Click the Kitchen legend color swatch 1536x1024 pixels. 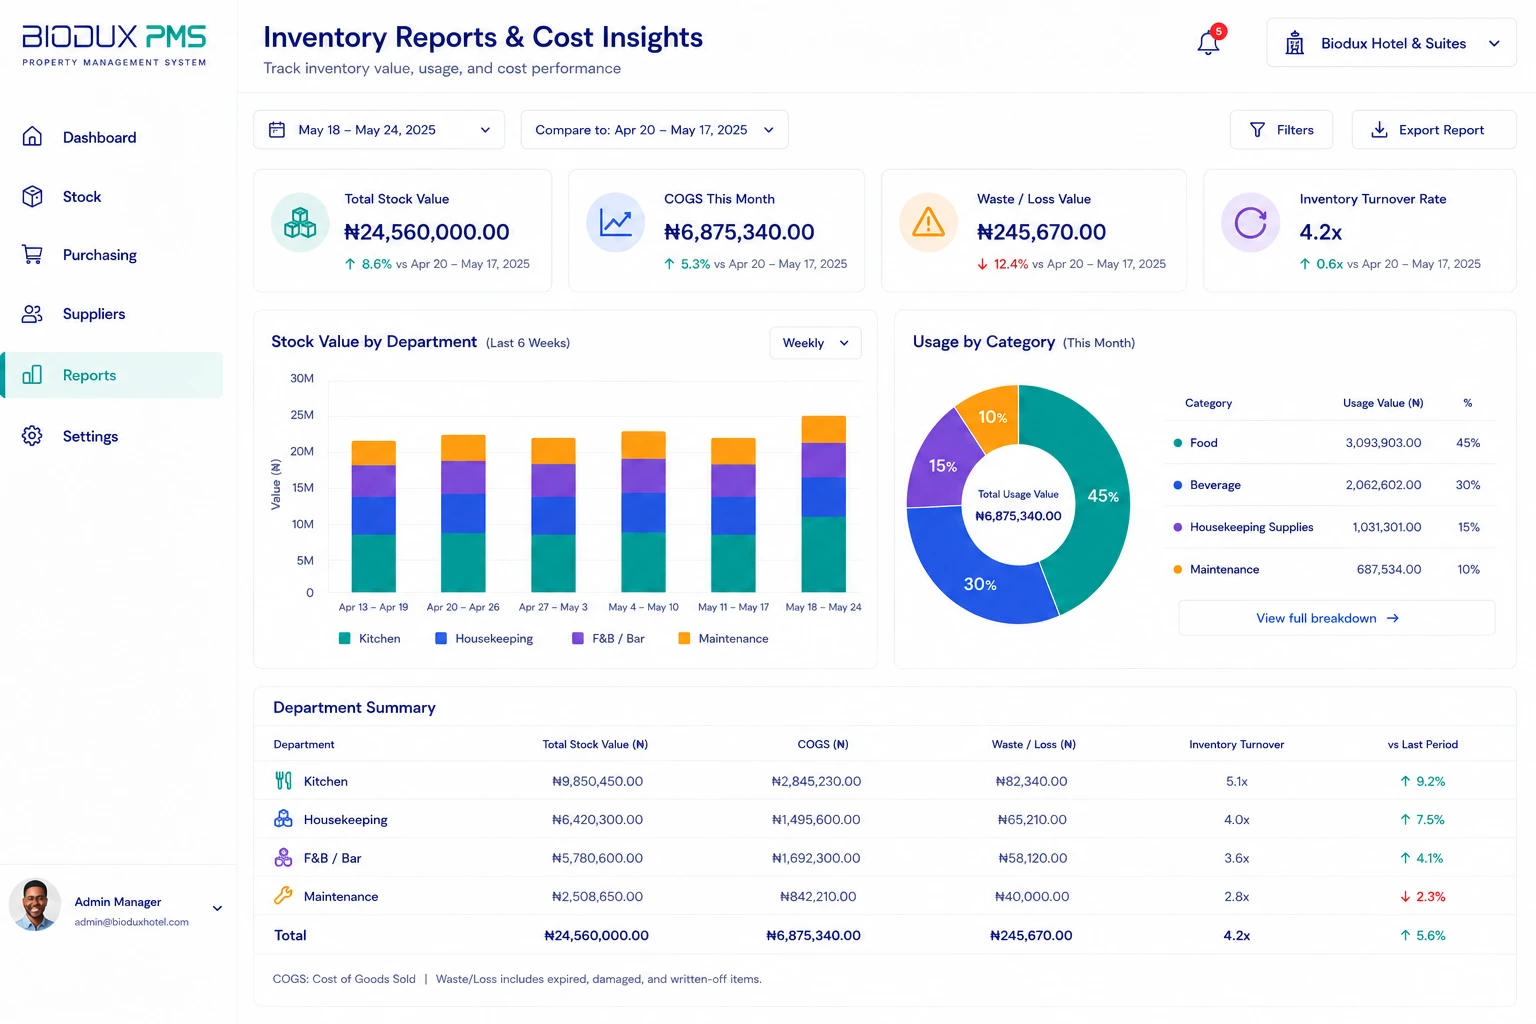[345, 638]
